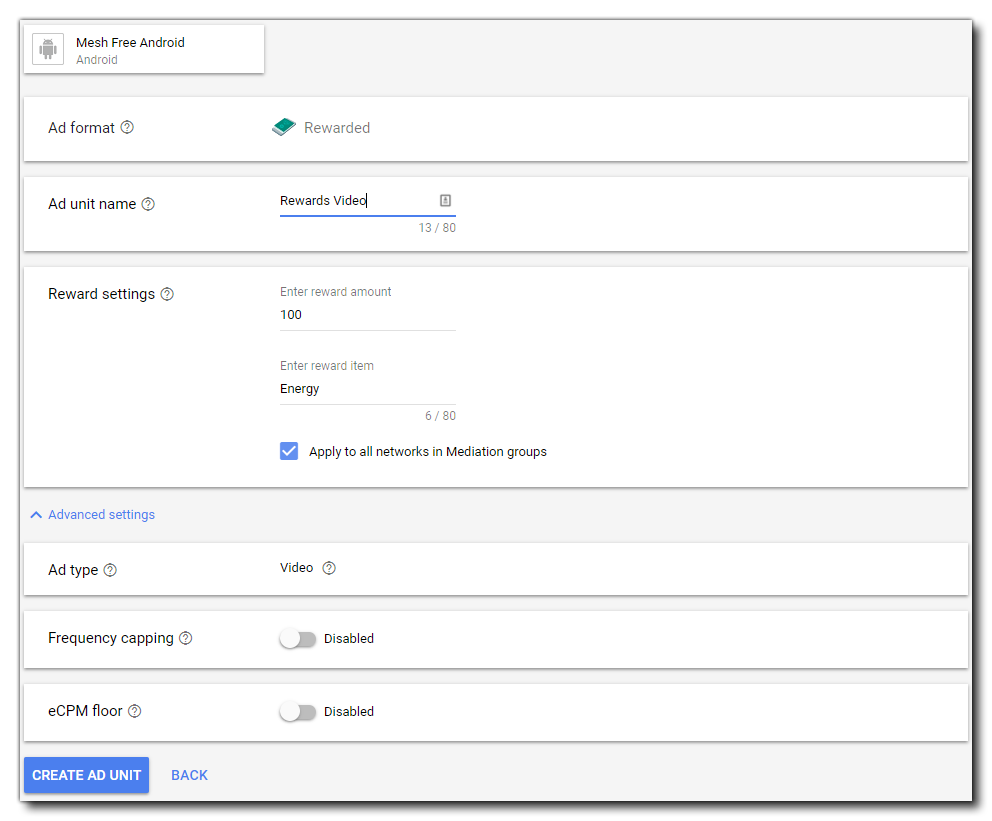Screen dimensions: 992x821
Task: Select the Mesh Free Android app card
Action: coord(144,50)
